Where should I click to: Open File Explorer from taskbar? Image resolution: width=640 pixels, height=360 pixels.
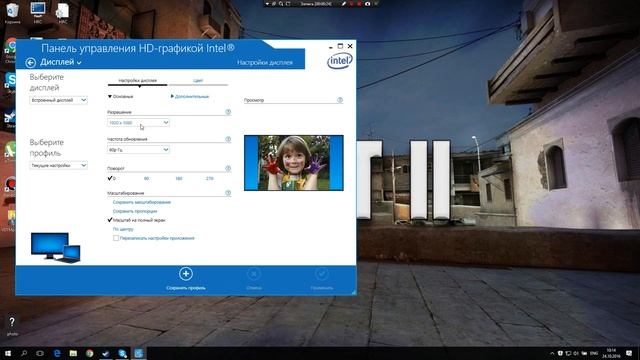[73, 353]
